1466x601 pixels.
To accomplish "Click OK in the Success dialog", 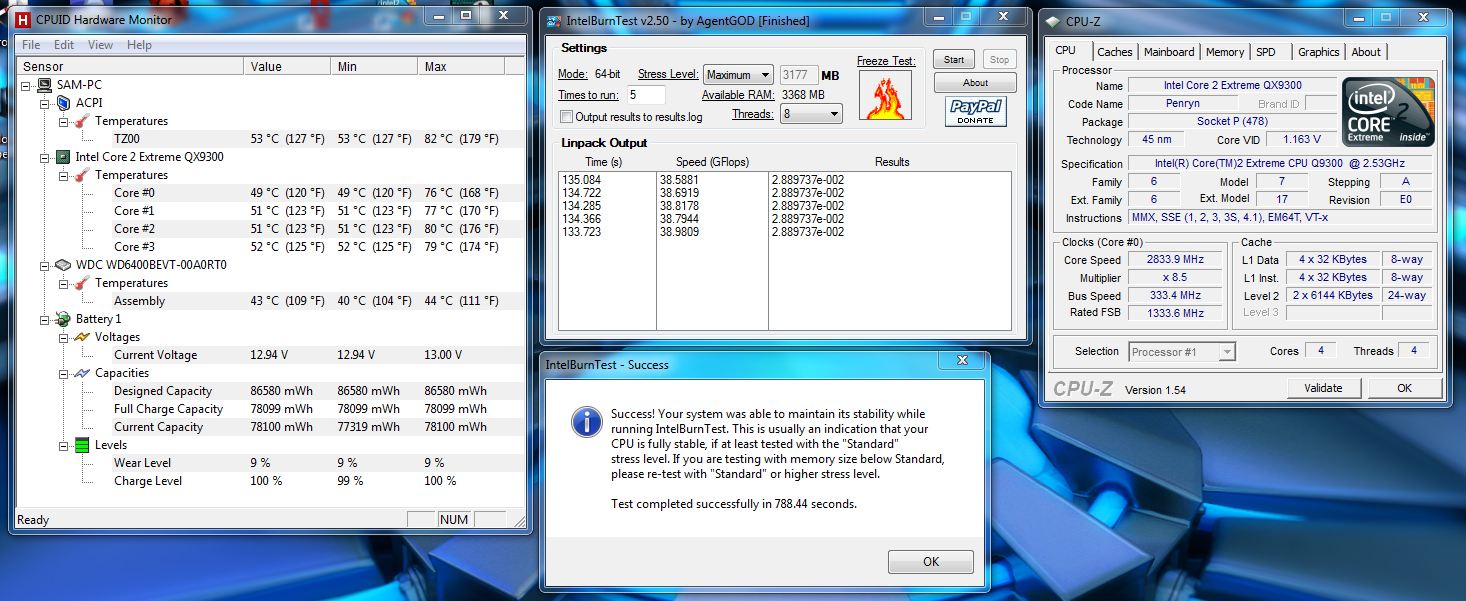I will click(x=931, y=561).
